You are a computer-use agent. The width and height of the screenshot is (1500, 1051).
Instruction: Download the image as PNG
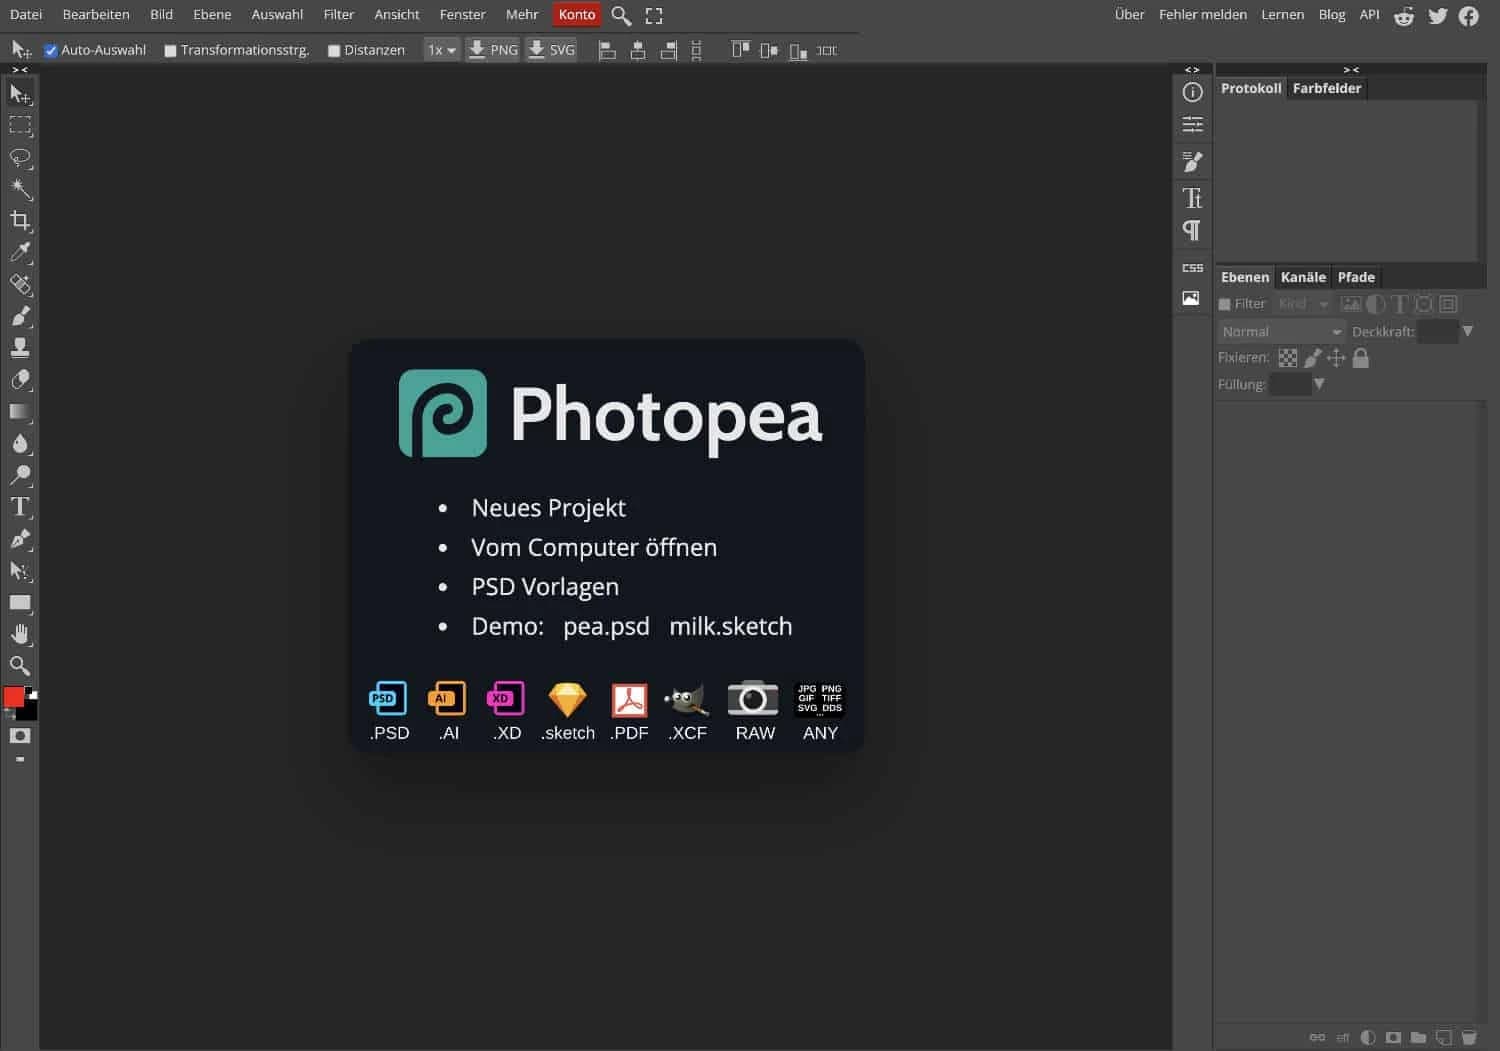(492, 49)
